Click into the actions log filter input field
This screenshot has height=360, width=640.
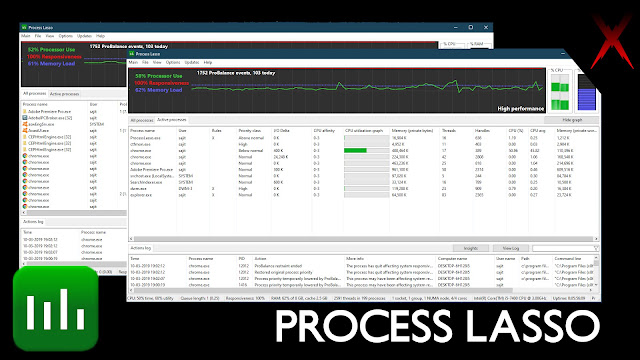click(x=563, y=248)
